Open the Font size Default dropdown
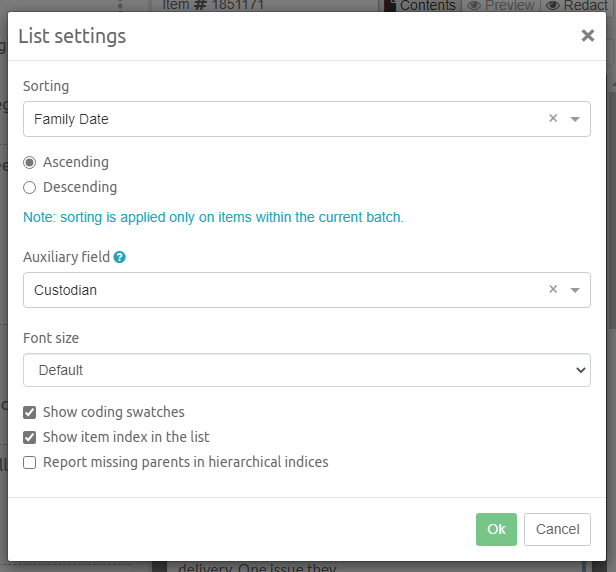Image resolution: width=616 pixels, height=572 pixels. [x=306, y=370]
